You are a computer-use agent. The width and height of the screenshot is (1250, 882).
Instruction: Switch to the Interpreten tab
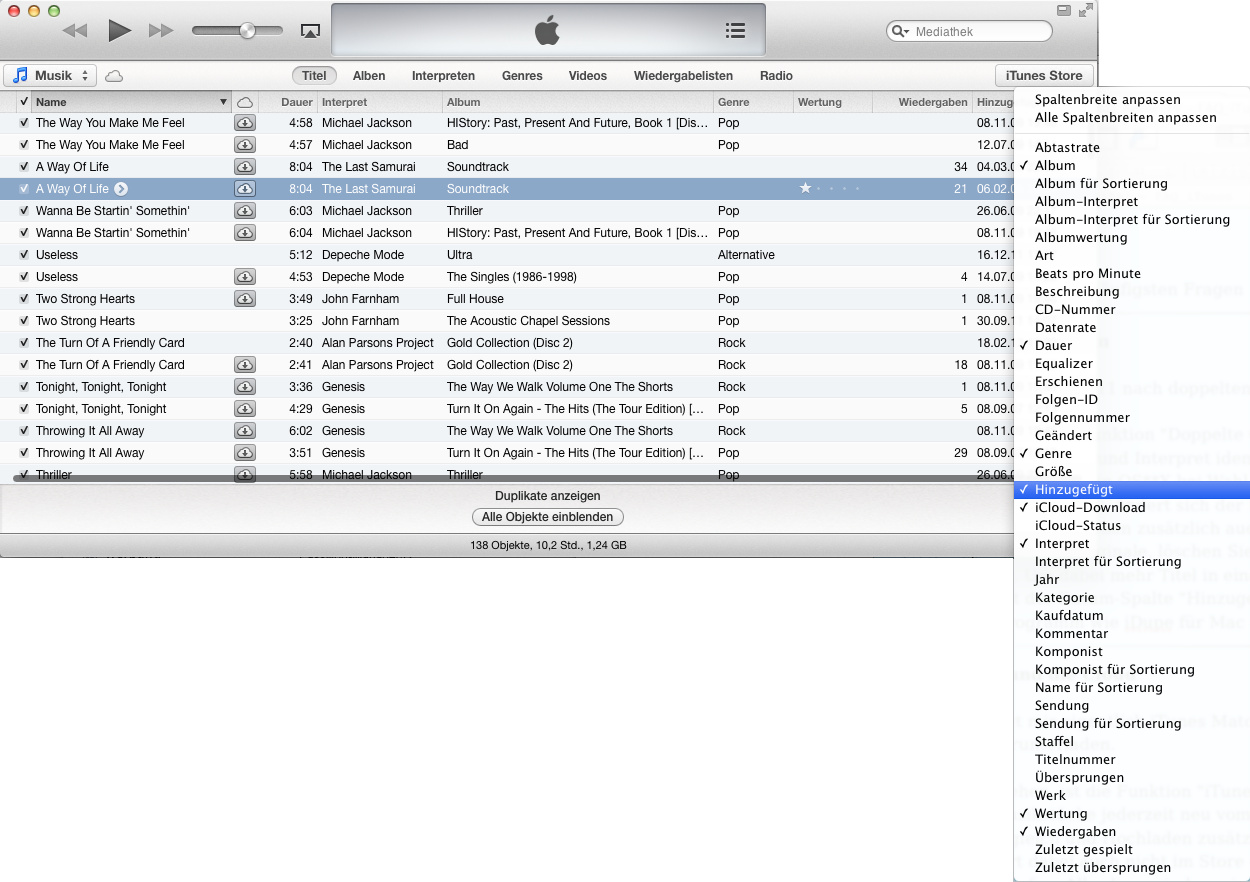coord(443,75)
